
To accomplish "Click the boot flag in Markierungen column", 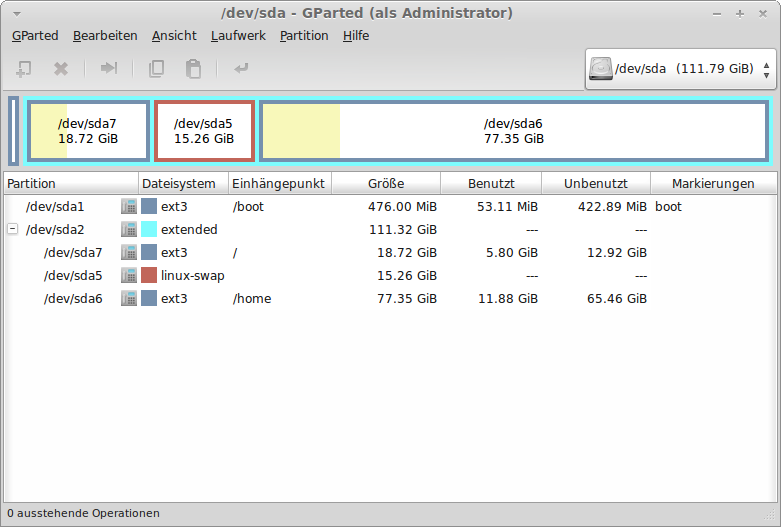I will click(668, 206).
